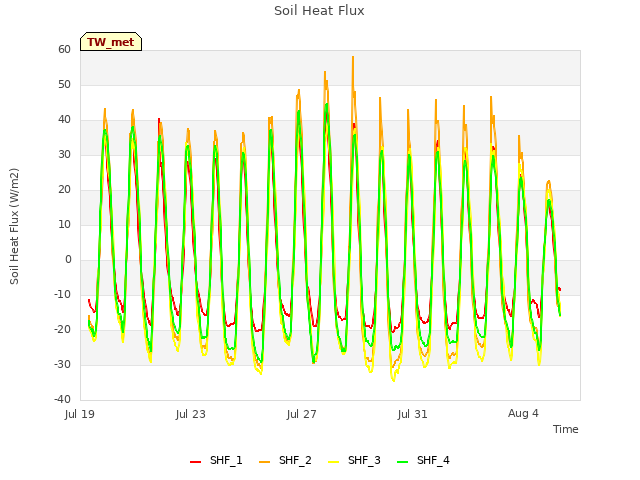Image resolution: width=640 pixels, height=480 pixels.
Task: Click the -30 y-axis tick label
Action: (x=62, y=364)
